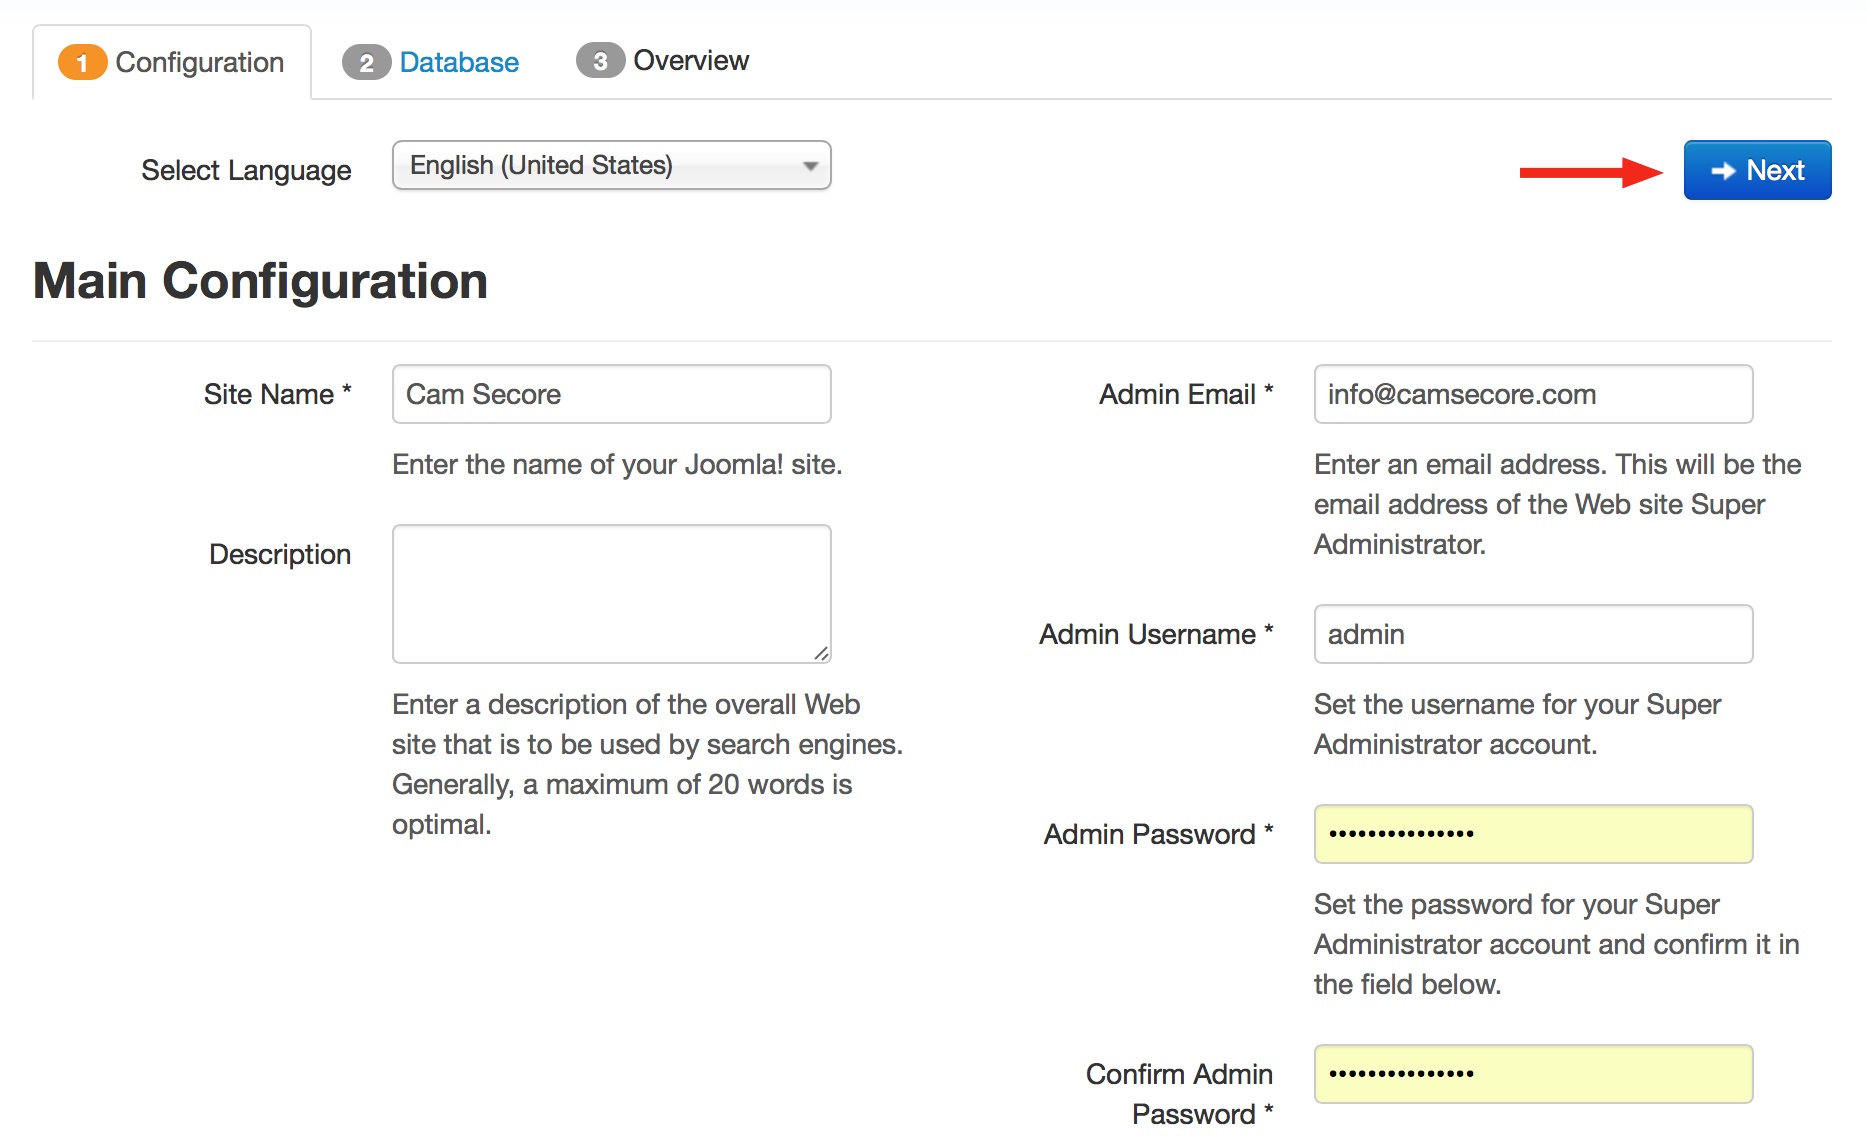Click the Select Language label

(x=246, y=171)
